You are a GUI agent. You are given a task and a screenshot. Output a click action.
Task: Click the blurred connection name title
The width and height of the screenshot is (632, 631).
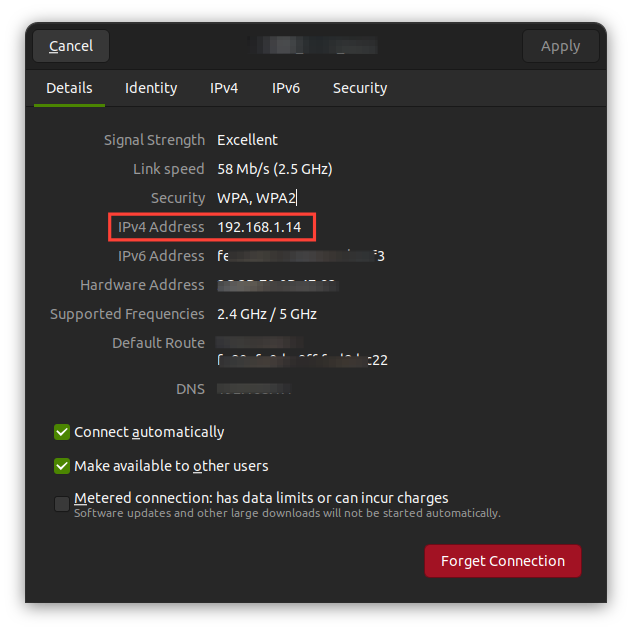[x=313, y=45]
